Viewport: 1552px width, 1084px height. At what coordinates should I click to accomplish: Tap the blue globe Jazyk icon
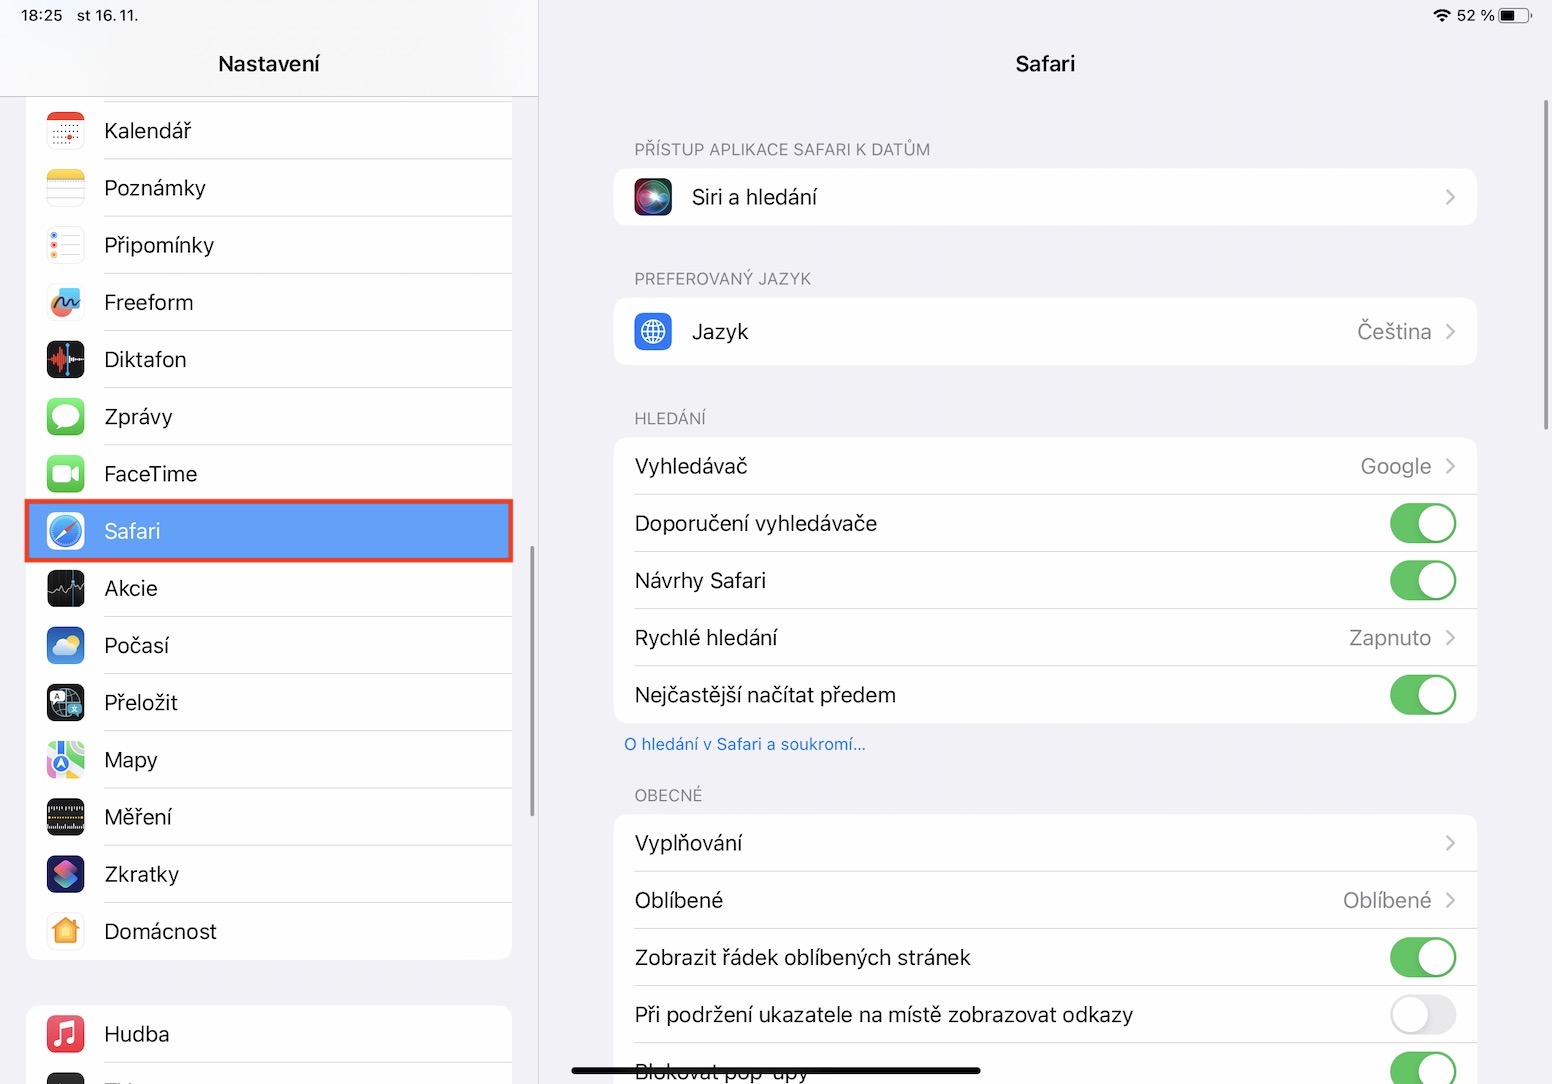[653, 332]
